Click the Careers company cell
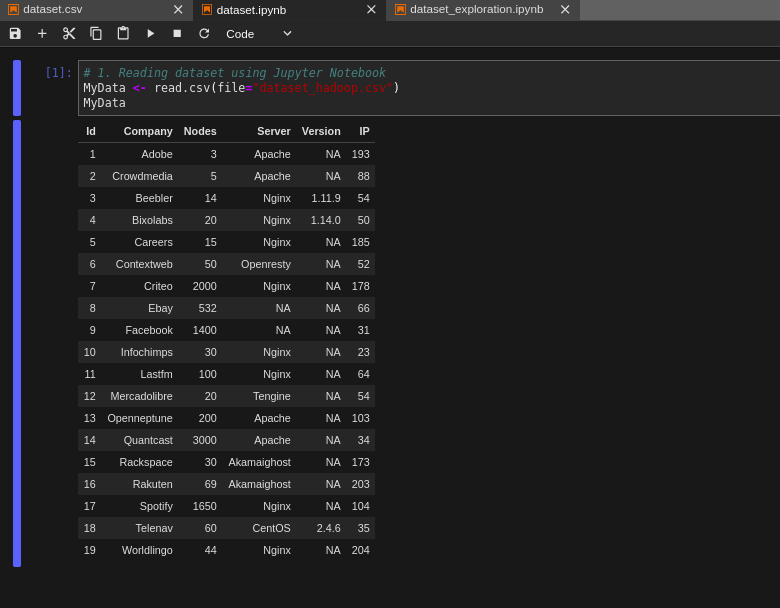The height and width of the screenshot is (608, 780). (153, 242)
